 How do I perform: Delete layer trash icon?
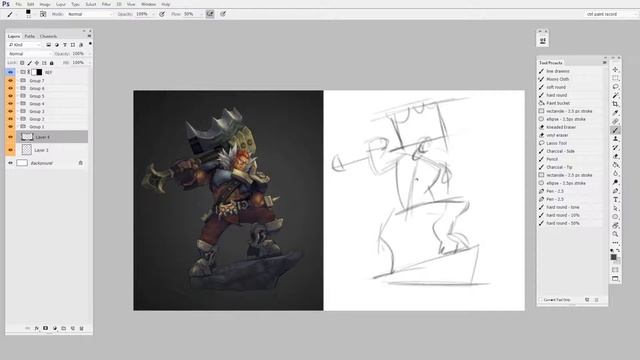tap(81, 328)
